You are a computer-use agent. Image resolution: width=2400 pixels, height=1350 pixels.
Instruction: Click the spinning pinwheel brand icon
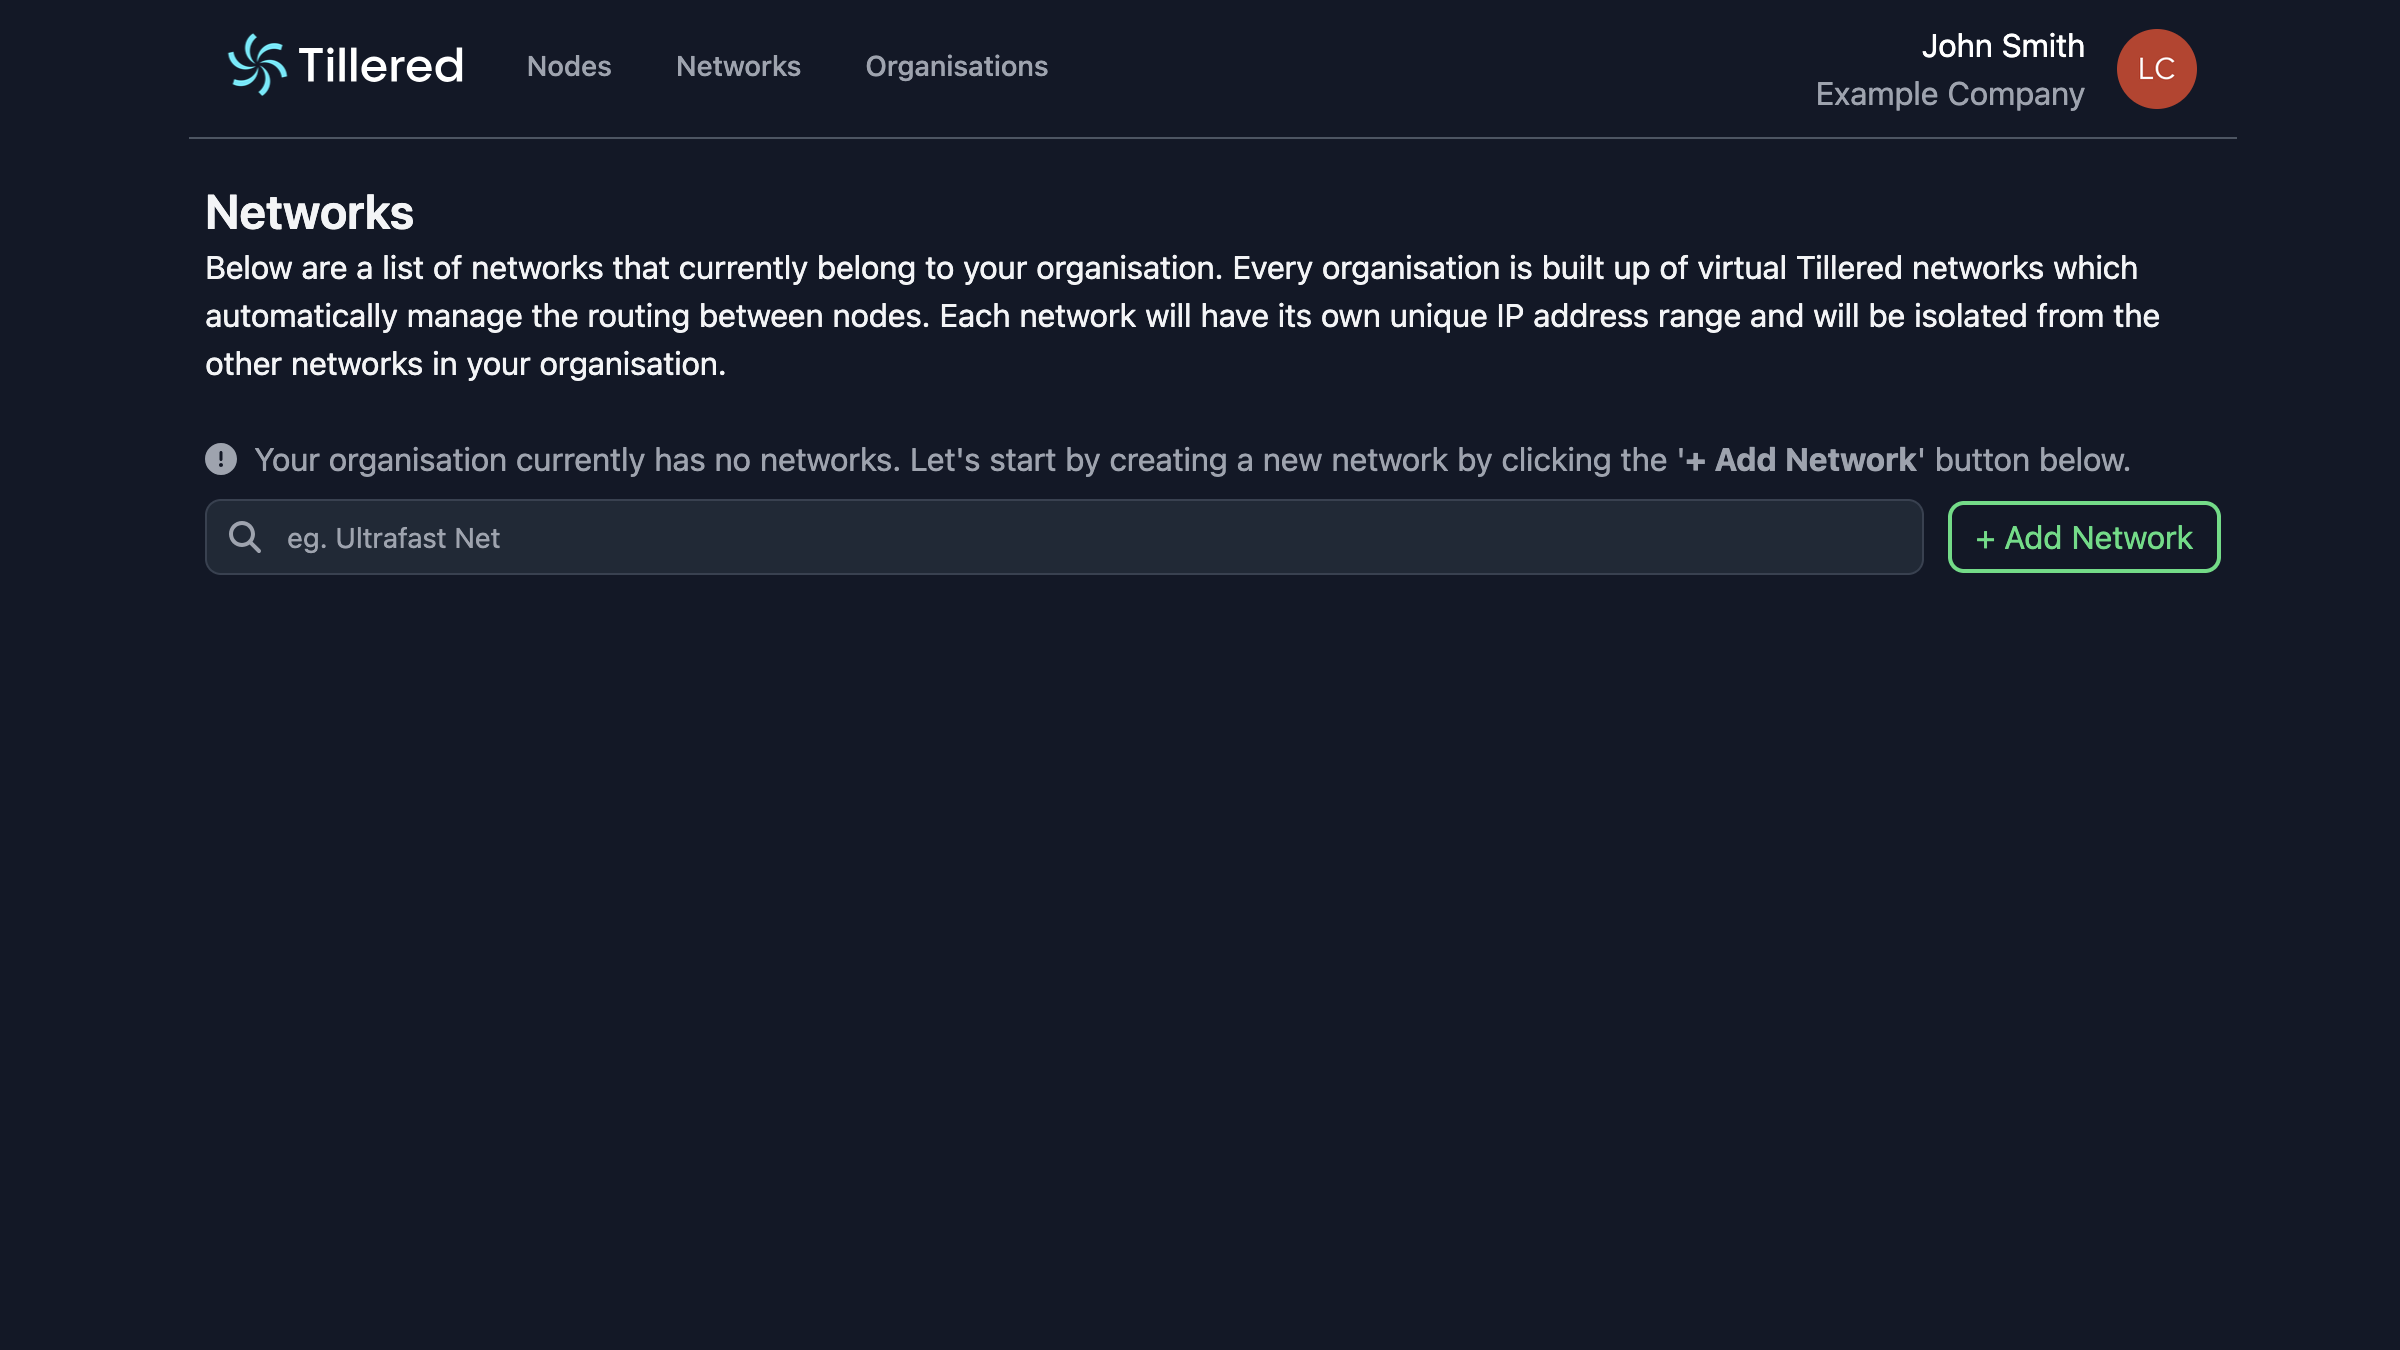[x=258, y=66]
